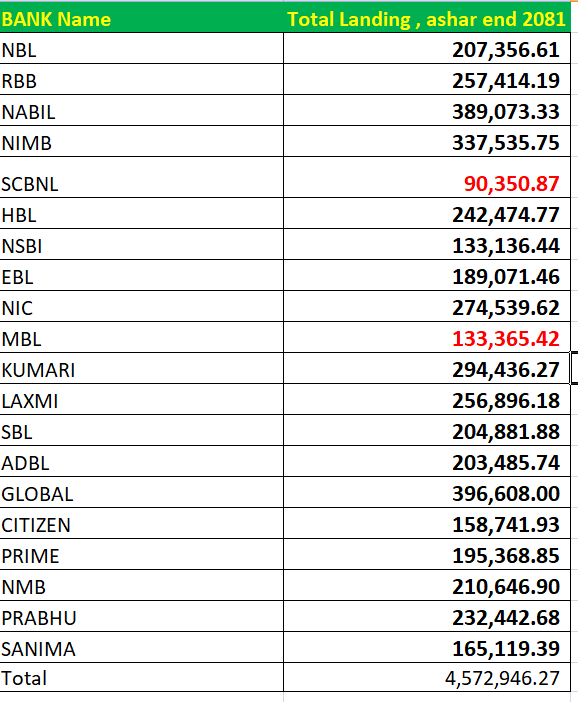Screen dimensions: 578x702
Task: Select the red MBL value 133,365.42
Action: (427, 337)
